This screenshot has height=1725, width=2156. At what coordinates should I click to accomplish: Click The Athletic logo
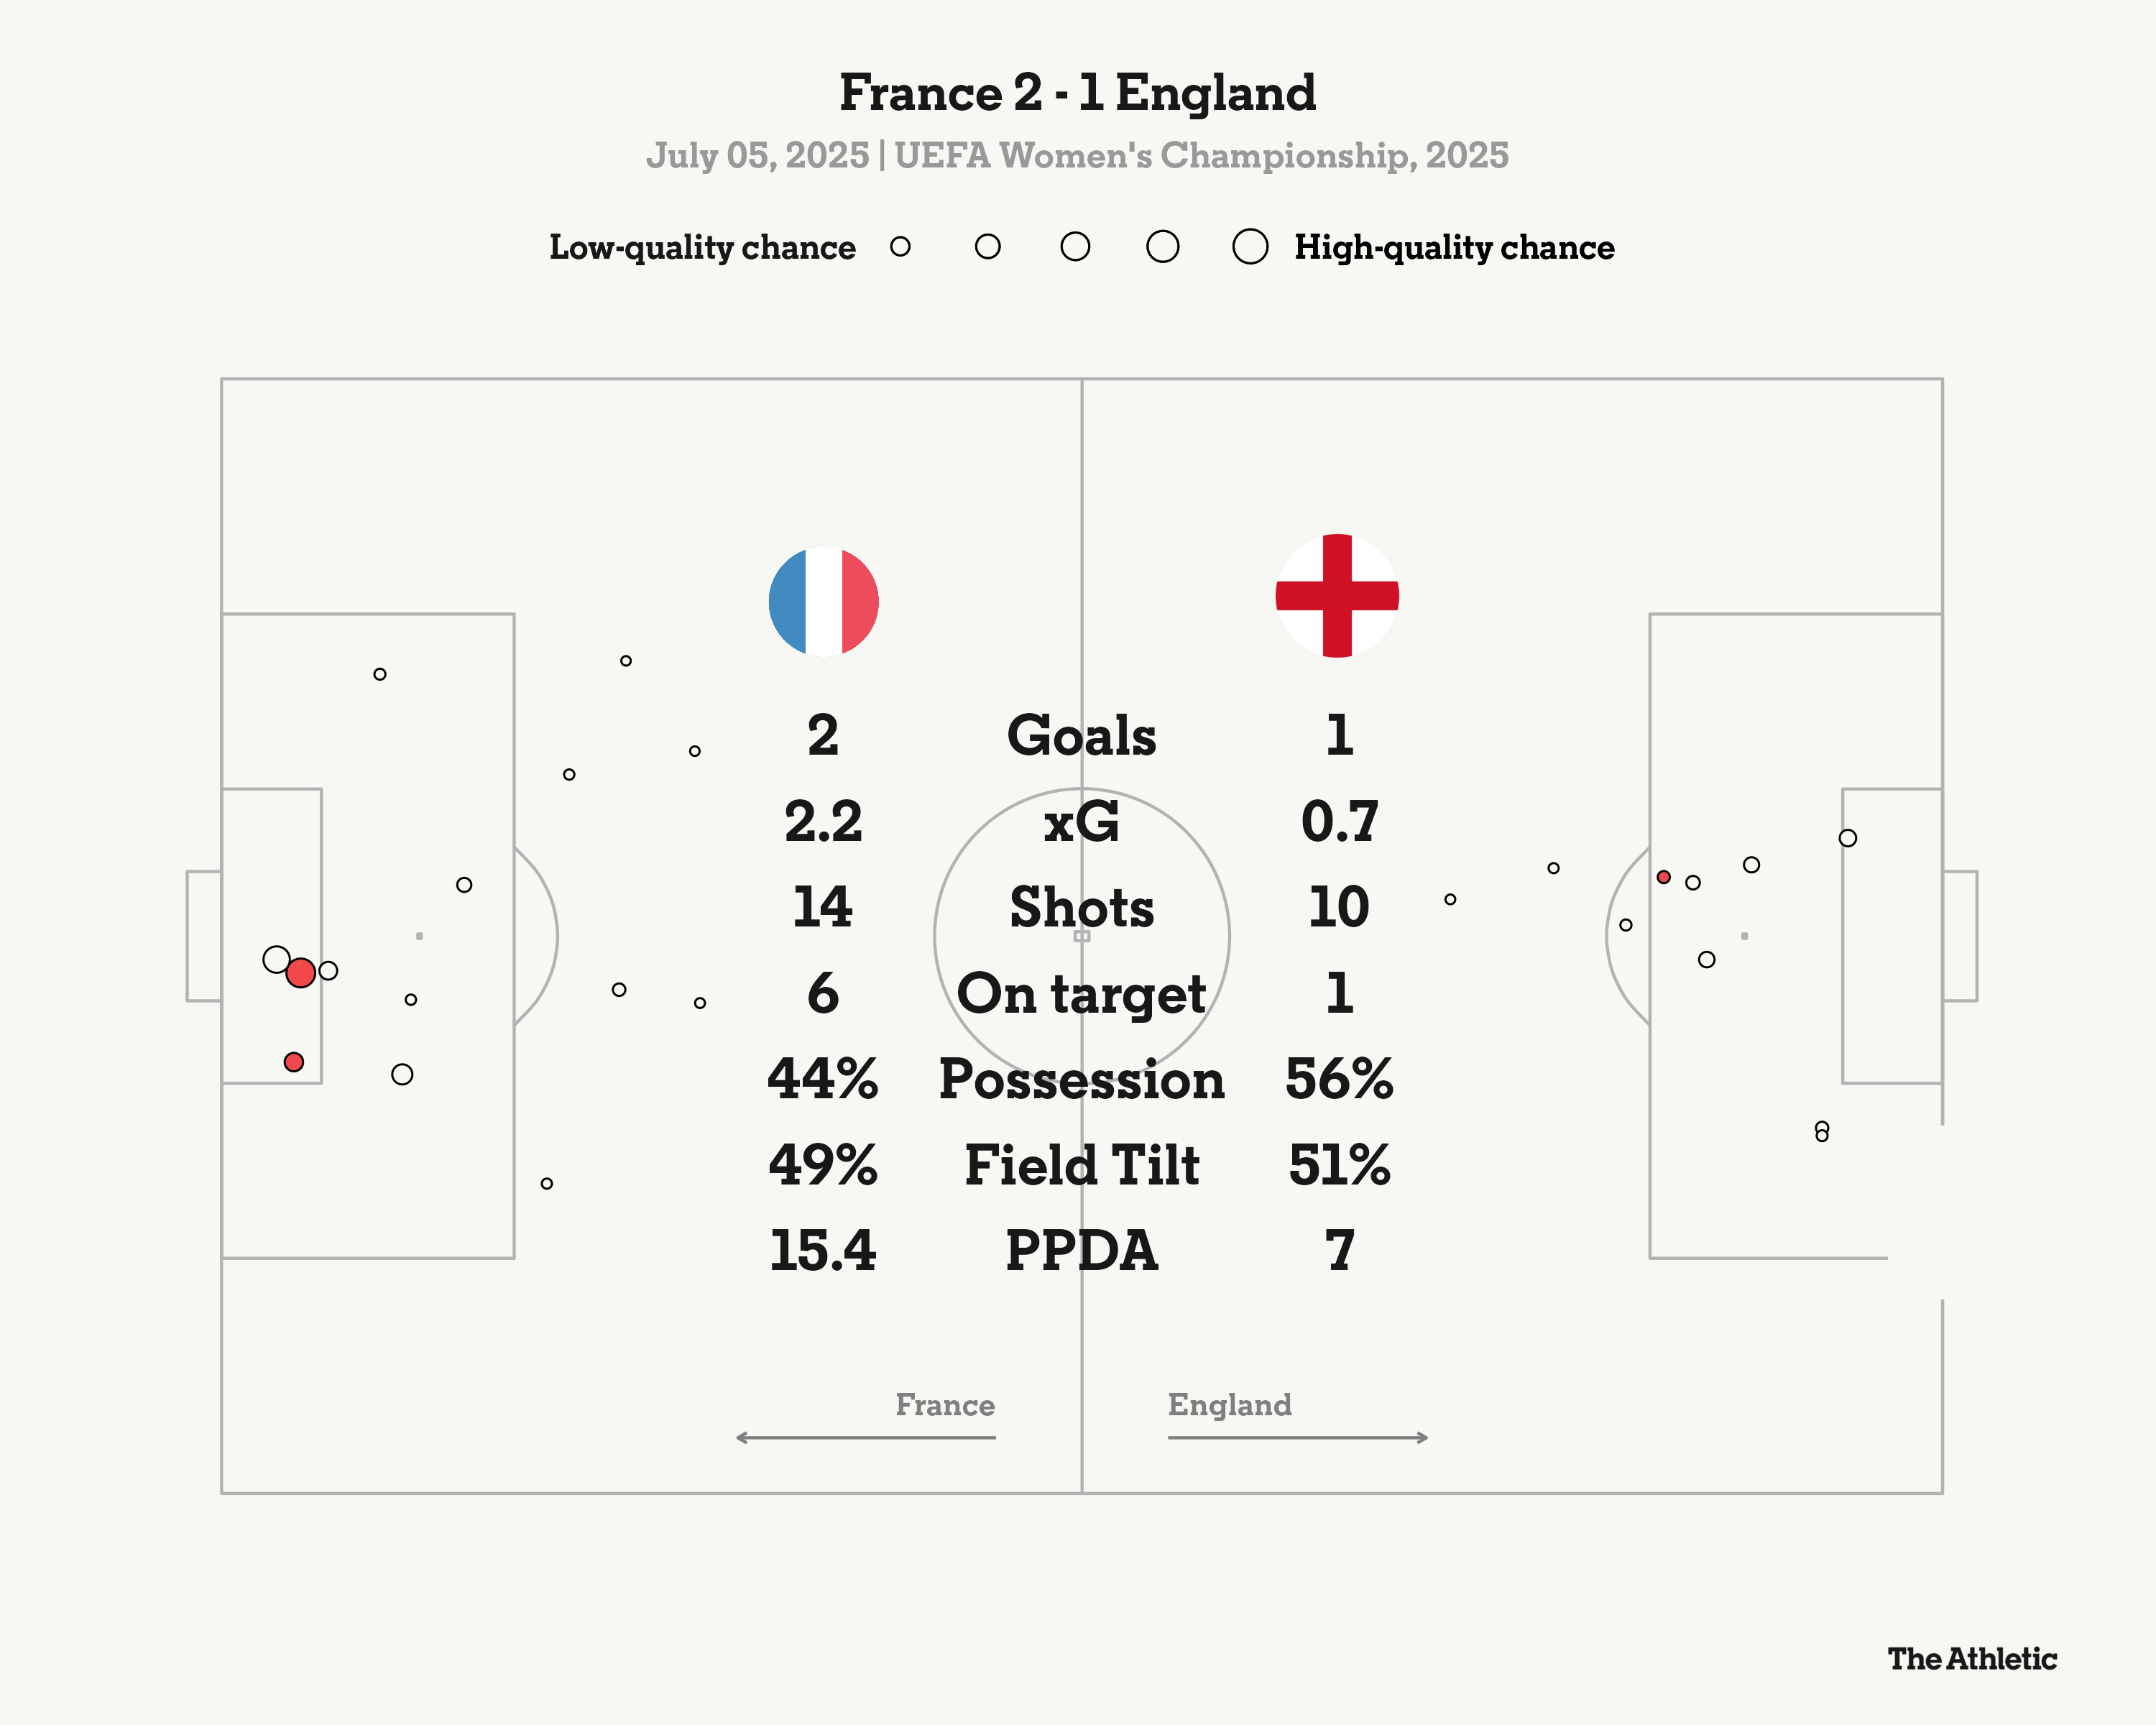pos(1972,1659)
